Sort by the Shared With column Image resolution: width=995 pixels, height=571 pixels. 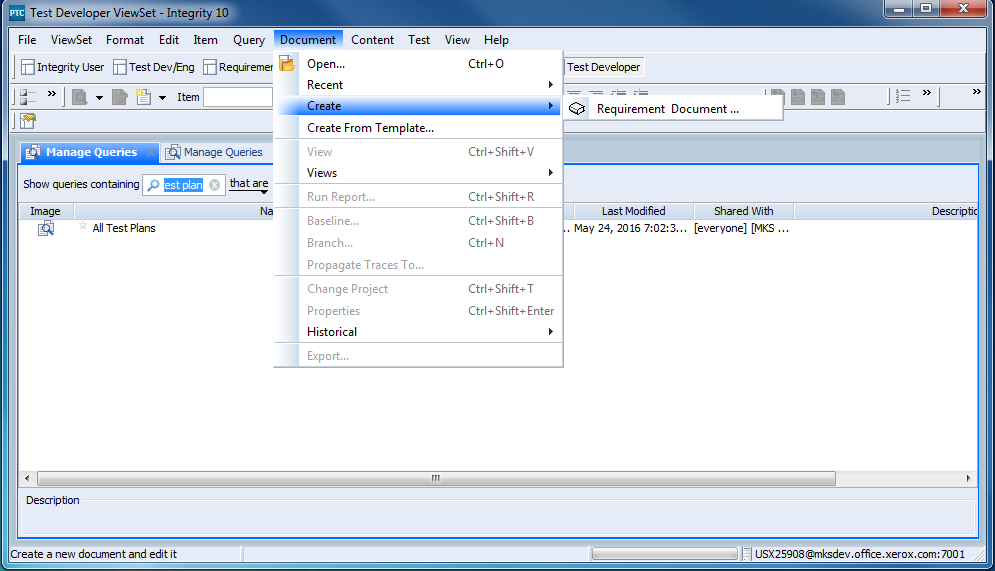744,211
